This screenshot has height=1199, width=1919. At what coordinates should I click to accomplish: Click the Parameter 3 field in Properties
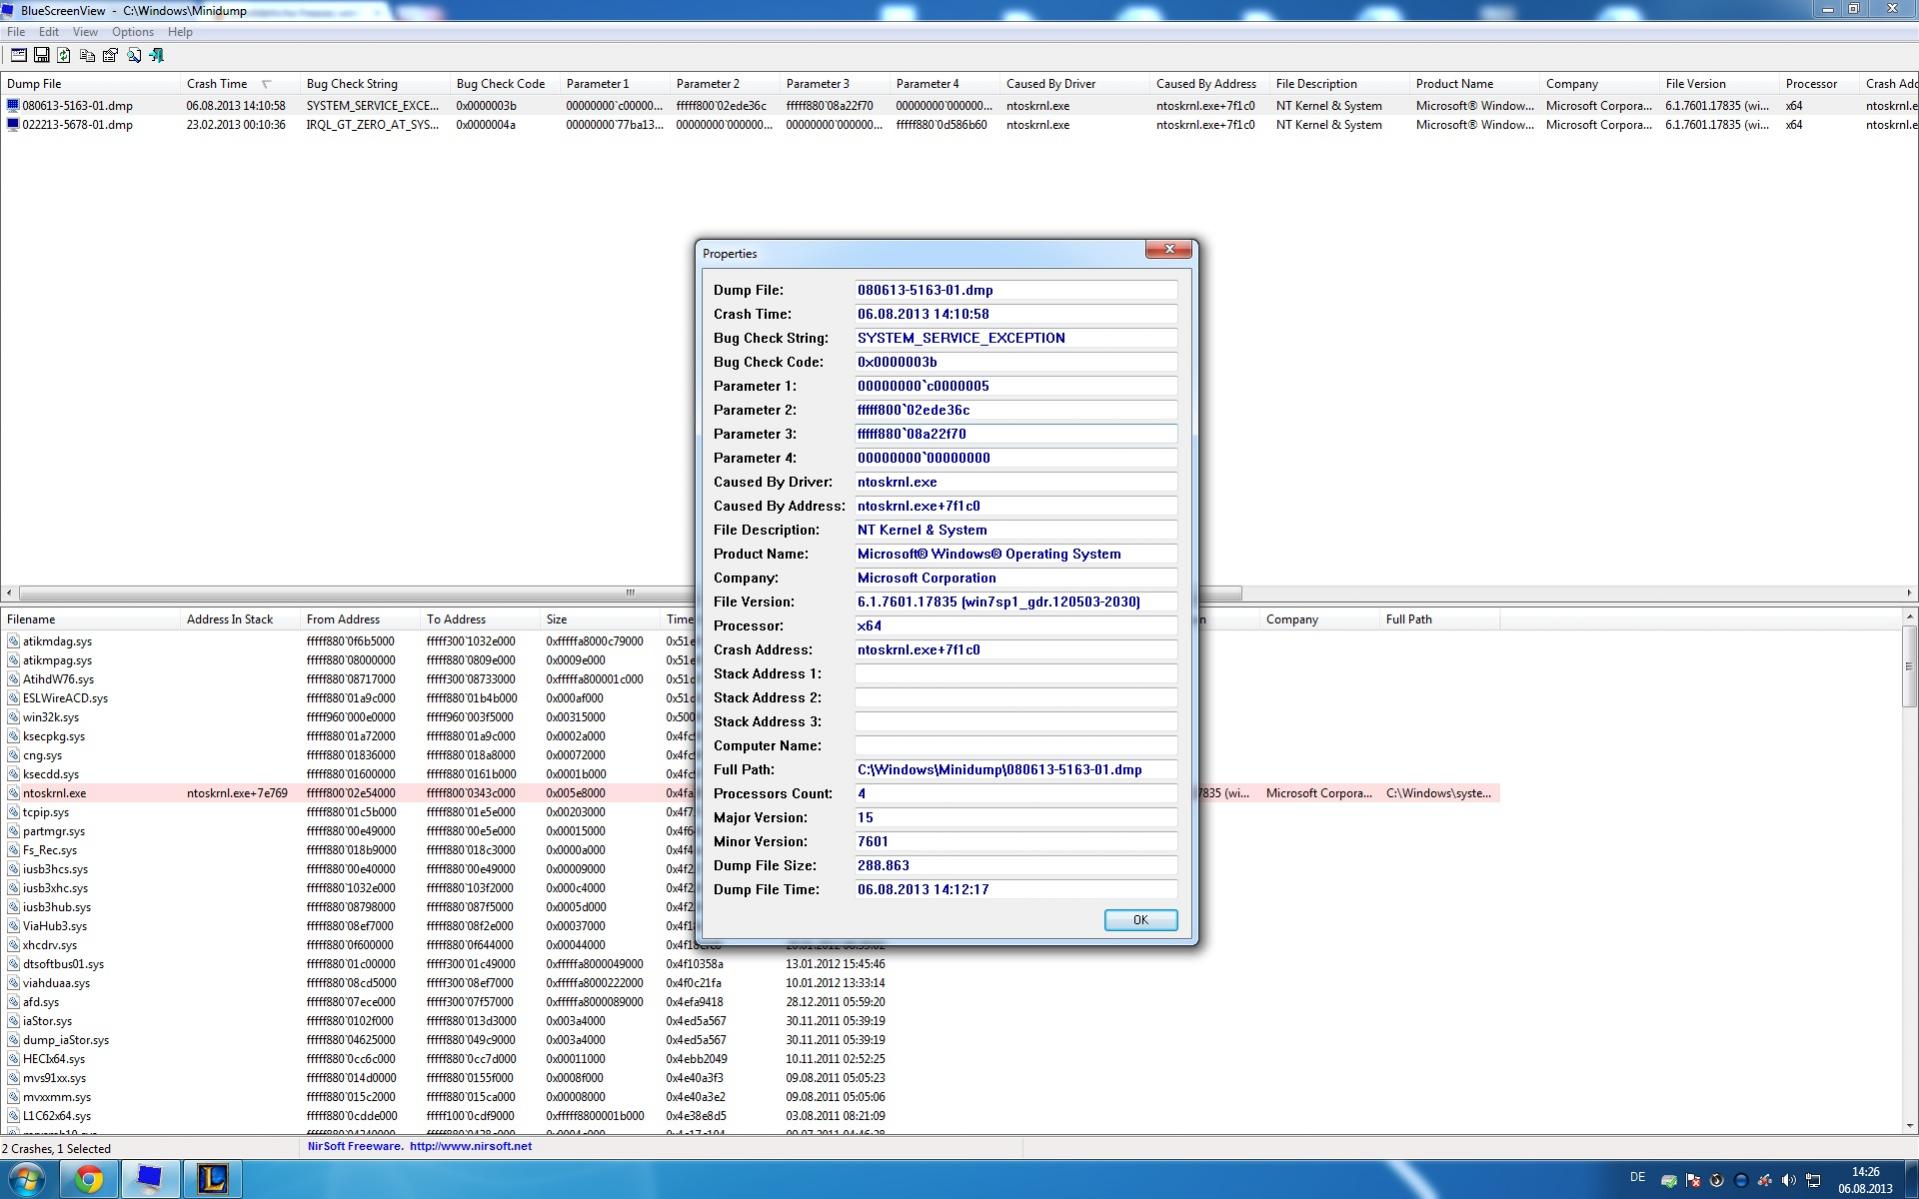click(x=1015, y=434)
